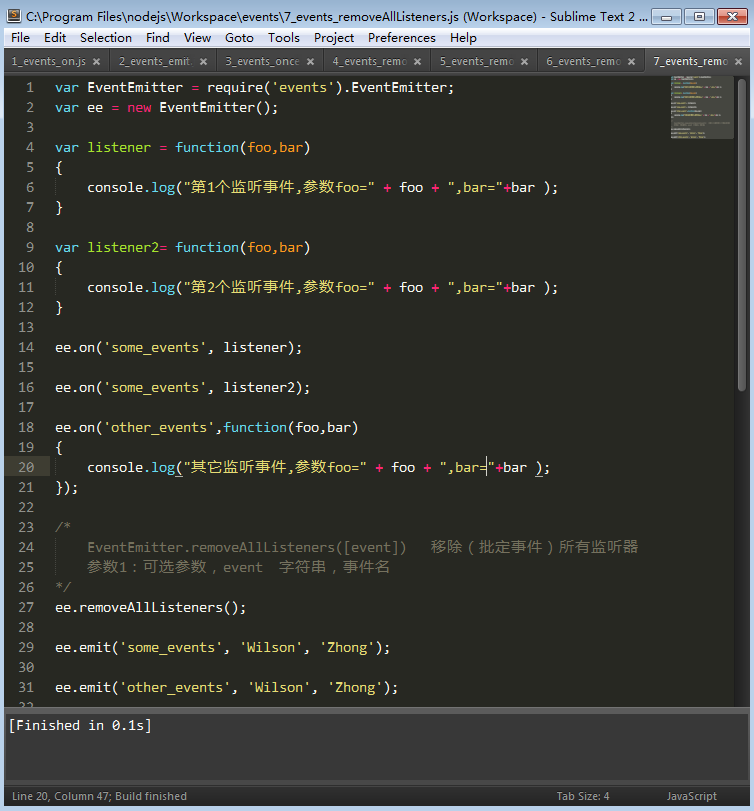Click line number 20 in gutter
754x811 pixels.
point(26,468)
